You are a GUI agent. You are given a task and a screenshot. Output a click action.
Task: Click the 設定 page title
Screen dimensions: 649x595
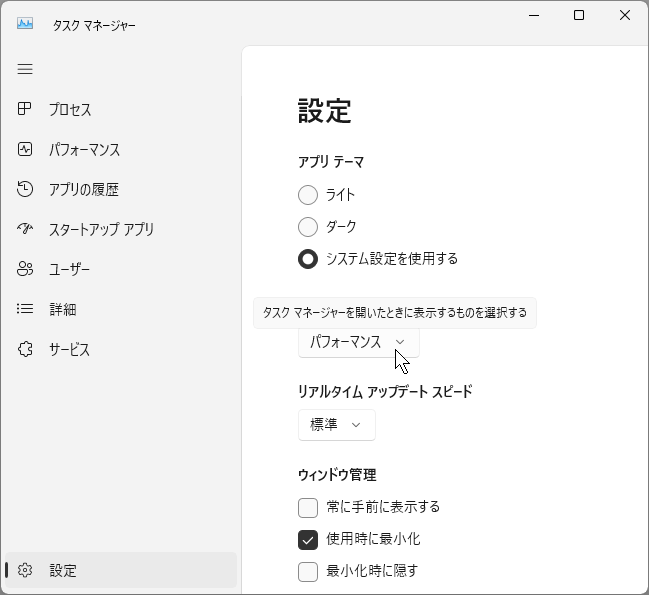click(x=324, y=111)
